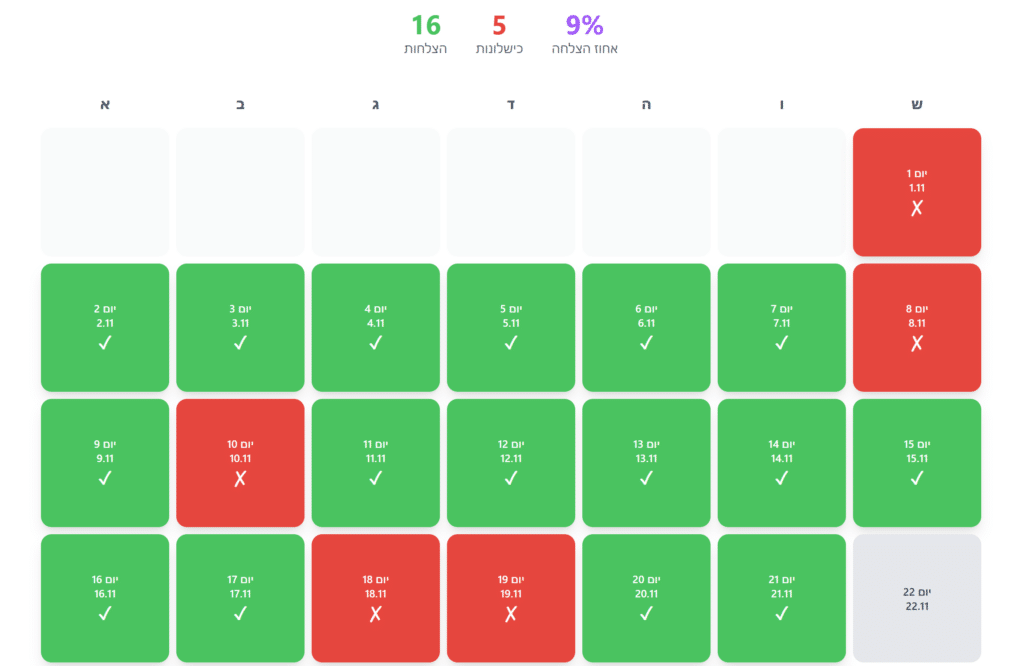Viewport: 1024px width, 666px height.
Task: Click the checkmark on day 2 tile
Action: click(105, 343)
